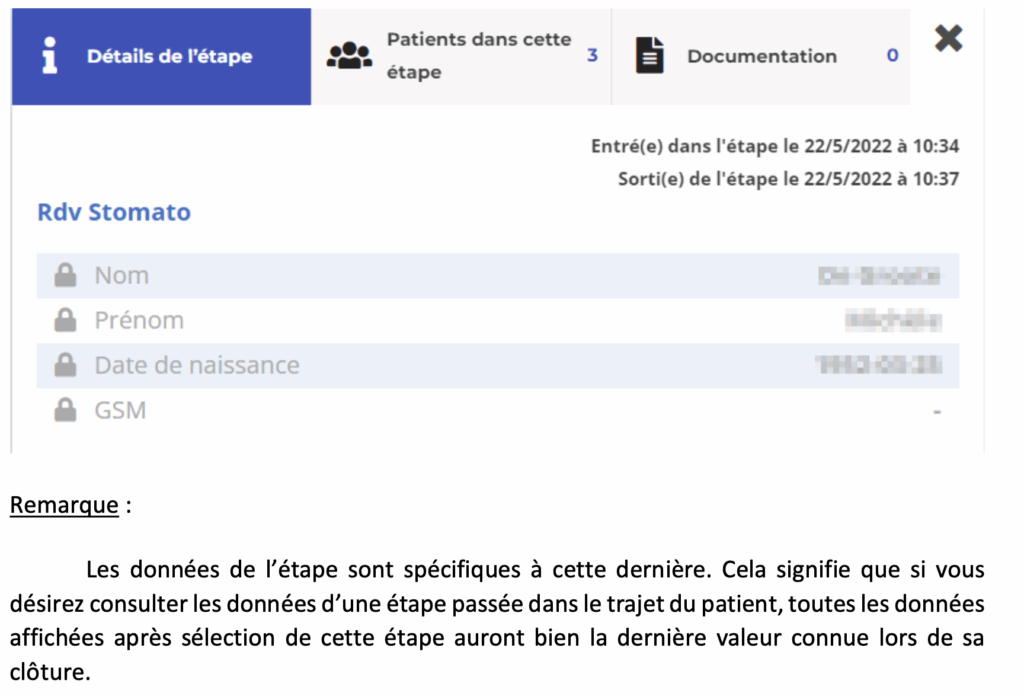
Task: Click the Rdv Stomato step title
Action: tap(114, 212)
